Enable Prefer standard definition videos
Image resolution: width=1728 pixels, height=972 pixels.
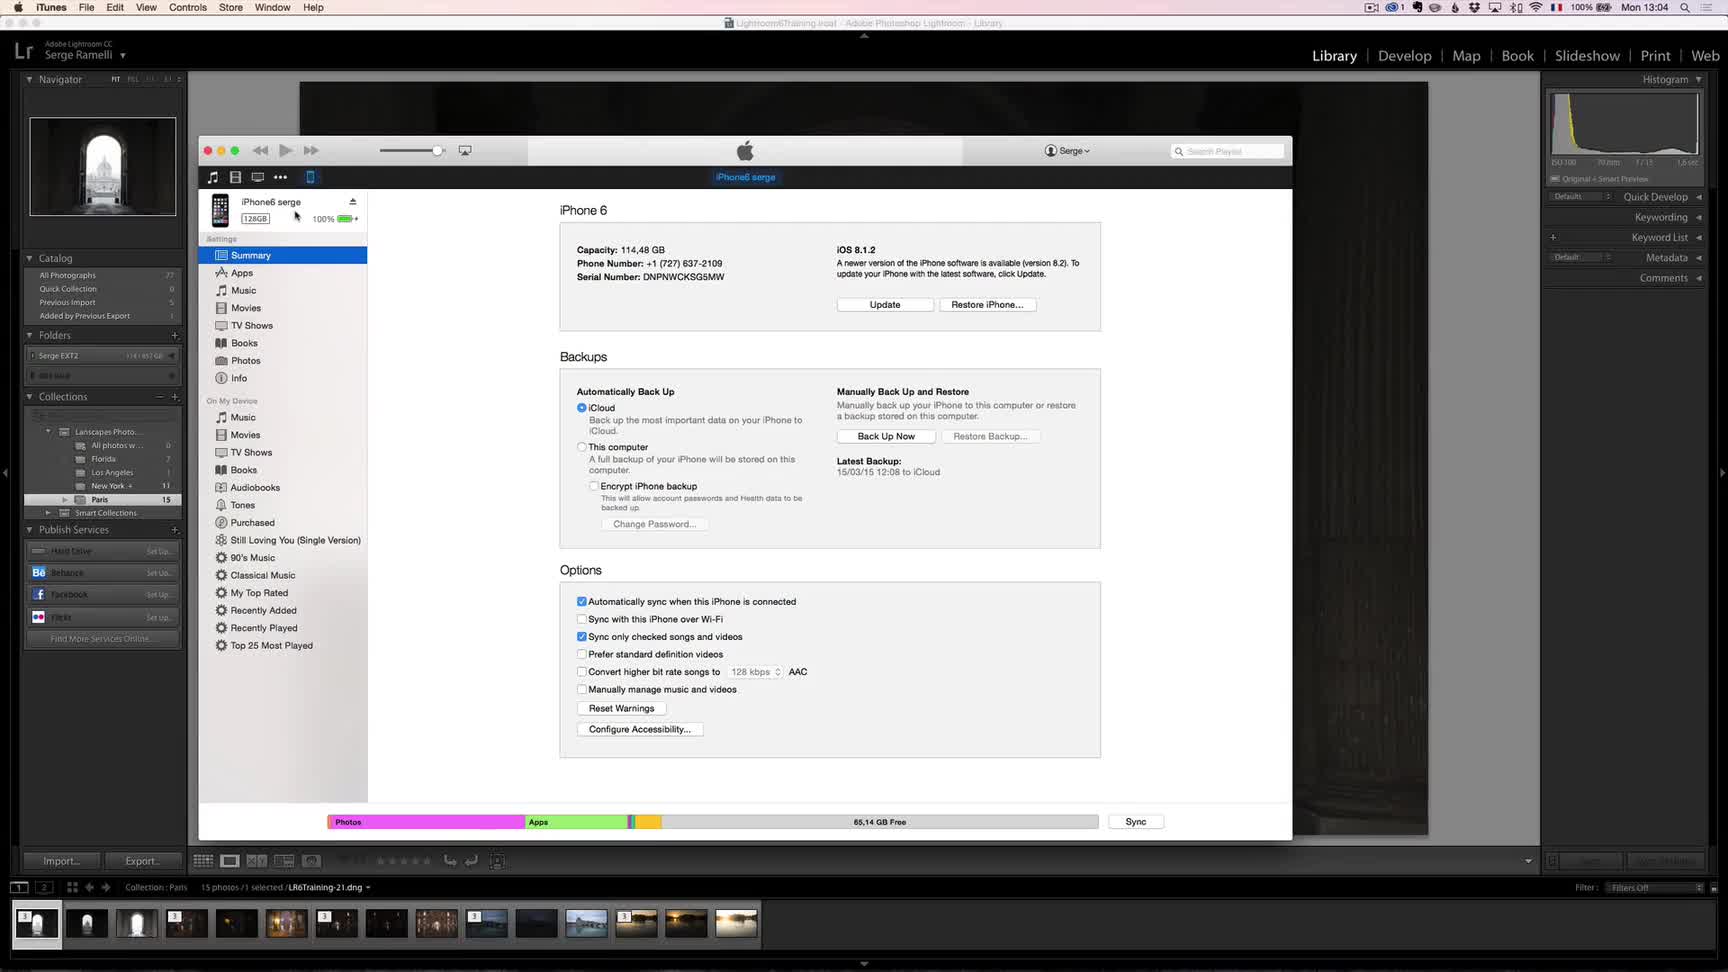tap(582, 654)
